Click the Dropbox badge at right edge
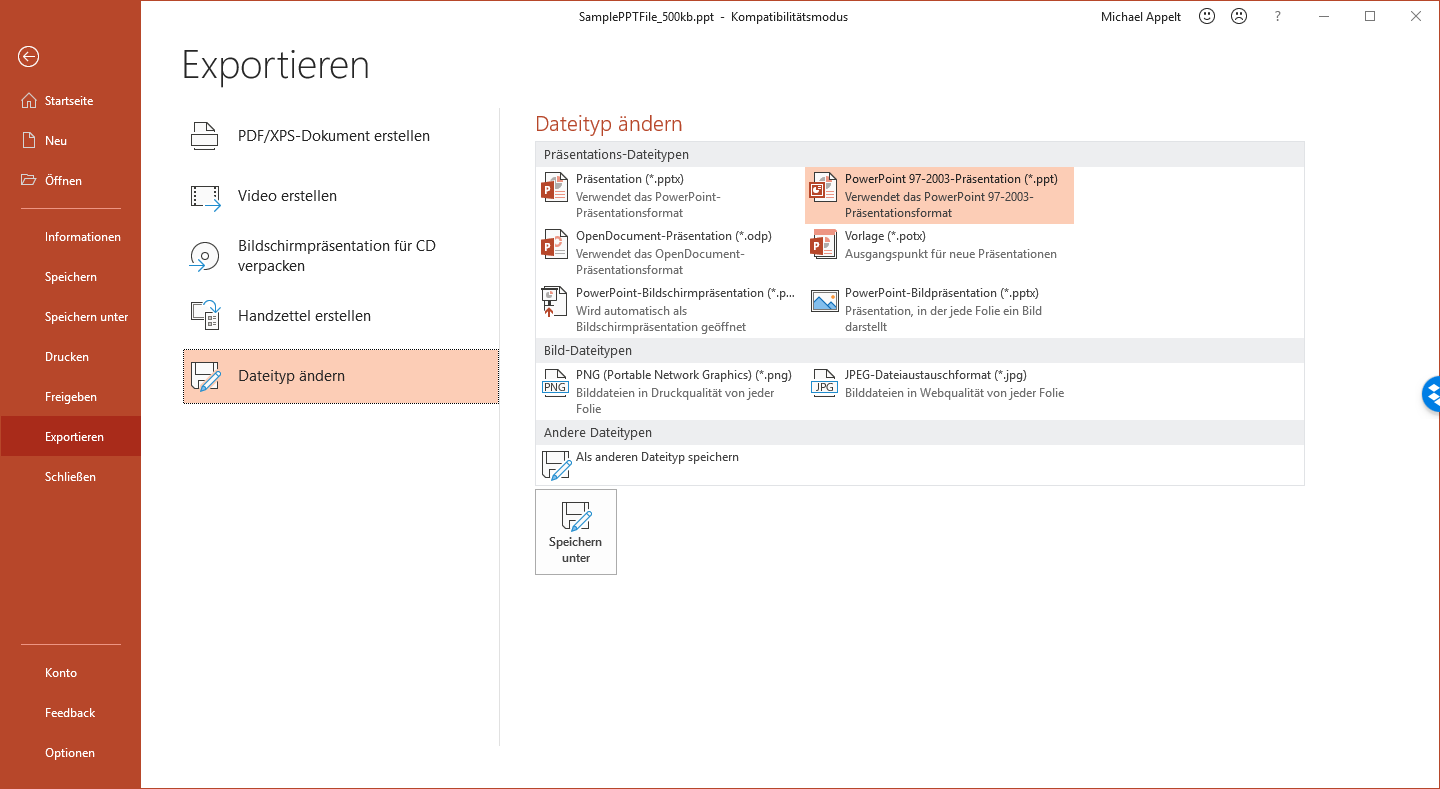The width and height of the screenshot is (1440, 789). [1432, 395]
